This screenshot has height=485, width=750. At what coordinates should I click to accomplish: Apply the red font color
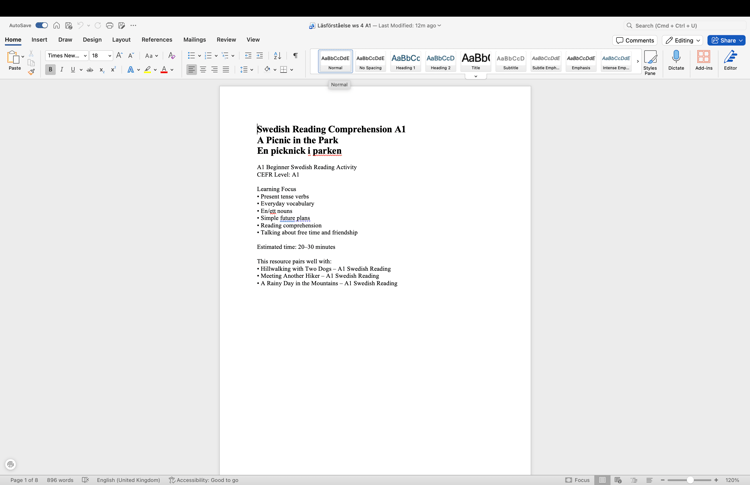[164, 70]
